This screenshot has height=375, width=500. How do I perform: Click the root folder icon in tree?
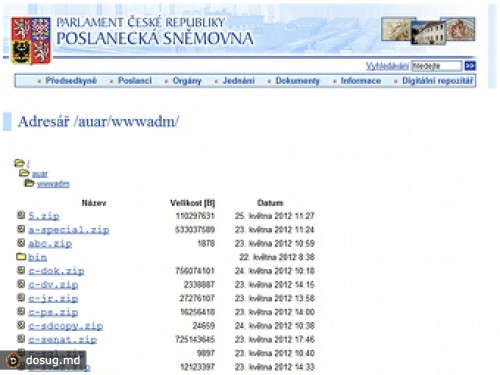19,163
